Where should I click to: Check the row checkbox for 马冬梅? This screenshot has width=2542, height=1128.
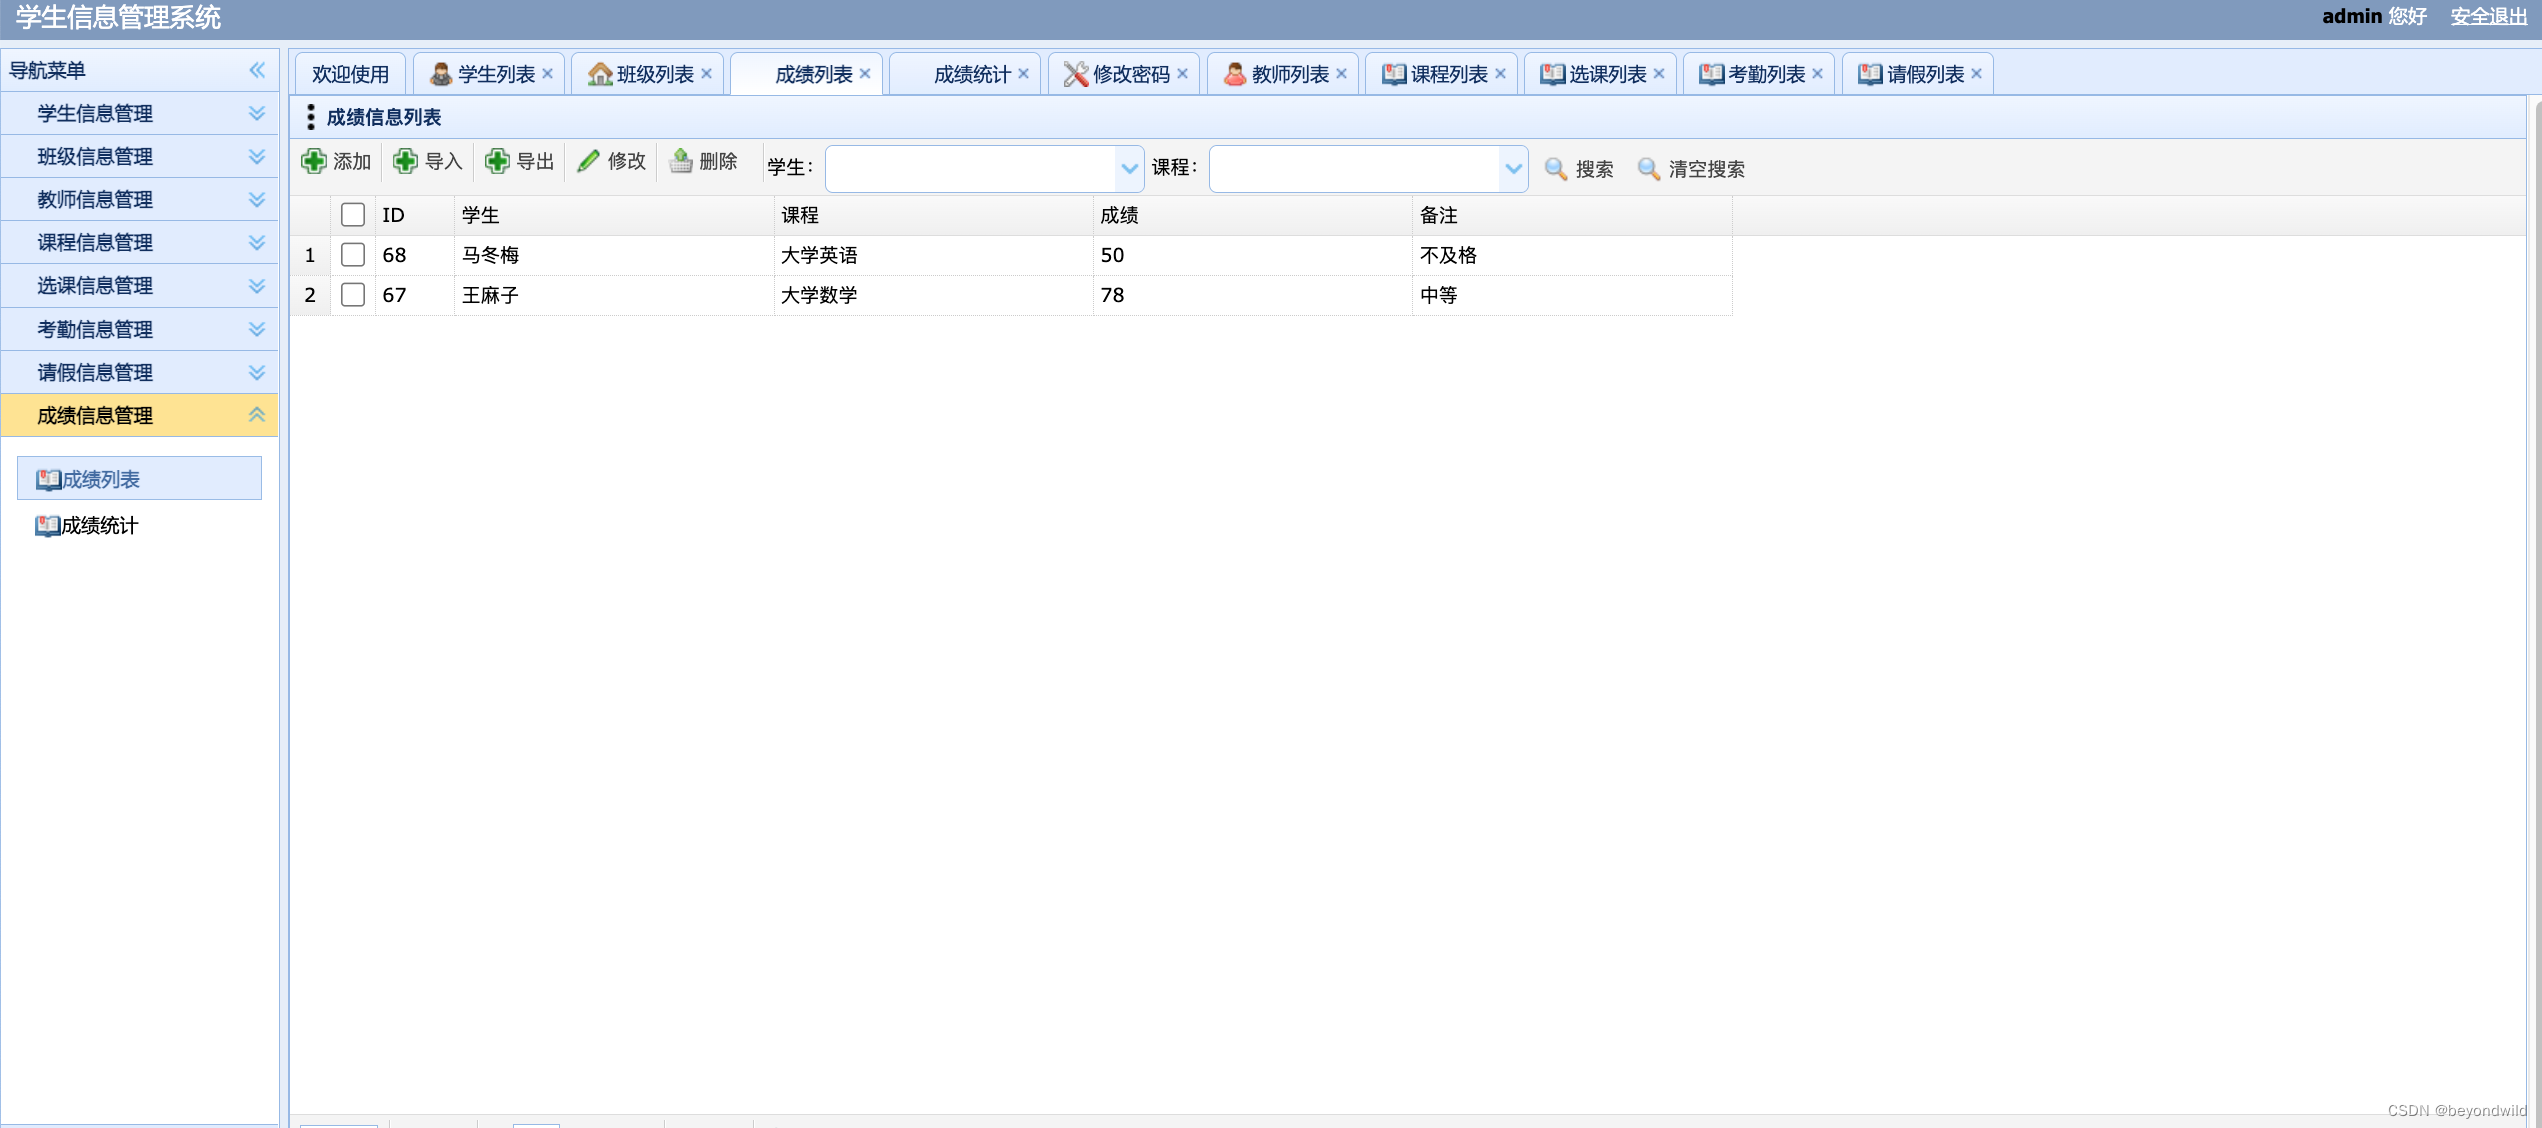352,255
